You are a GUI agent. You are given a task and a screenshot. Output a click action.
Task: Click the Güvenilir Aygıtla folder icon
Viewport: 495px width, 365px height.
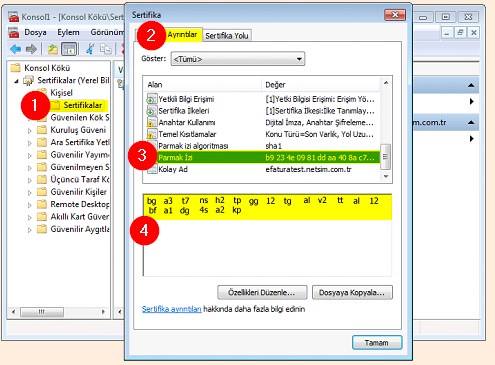coord(42,229)
